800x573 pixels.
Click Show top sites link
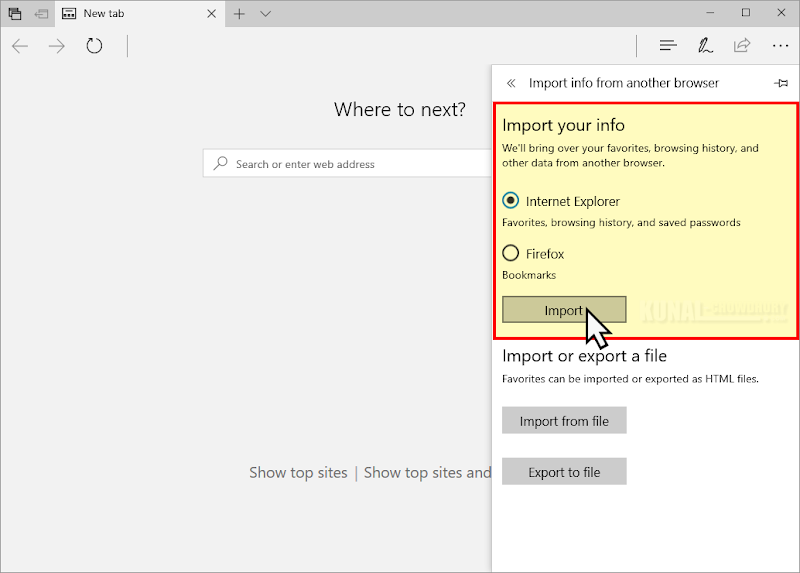click(x=298, y=473)
